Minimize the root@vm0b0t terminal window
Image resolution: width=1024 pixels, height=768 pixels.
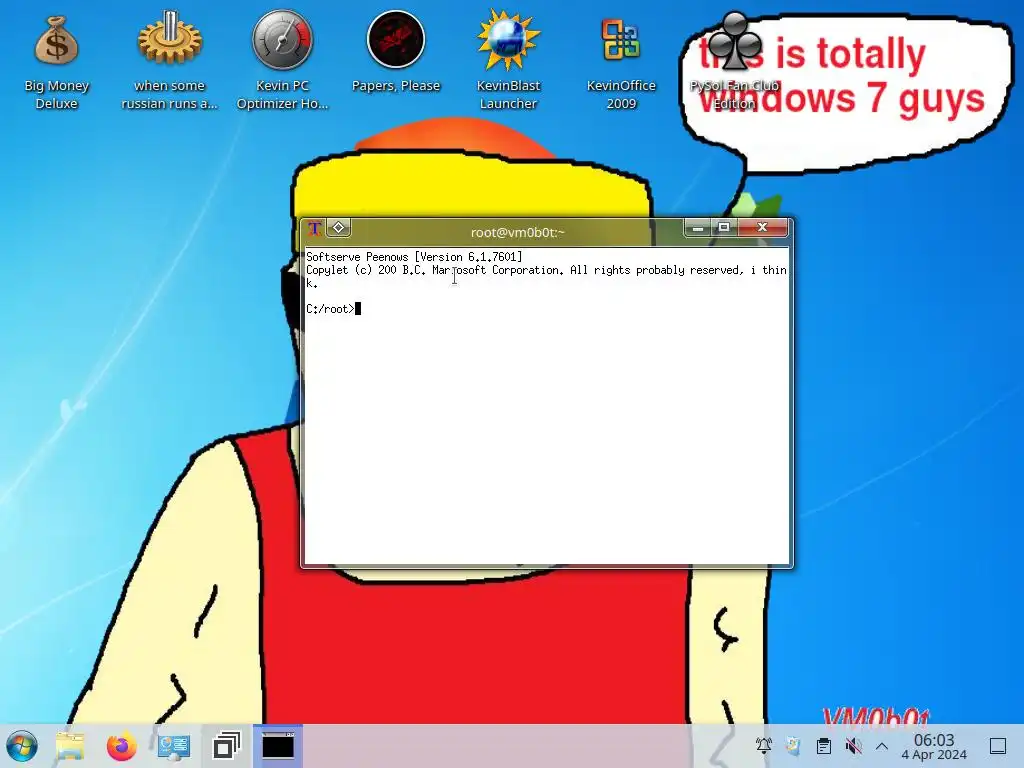[697, 227]
